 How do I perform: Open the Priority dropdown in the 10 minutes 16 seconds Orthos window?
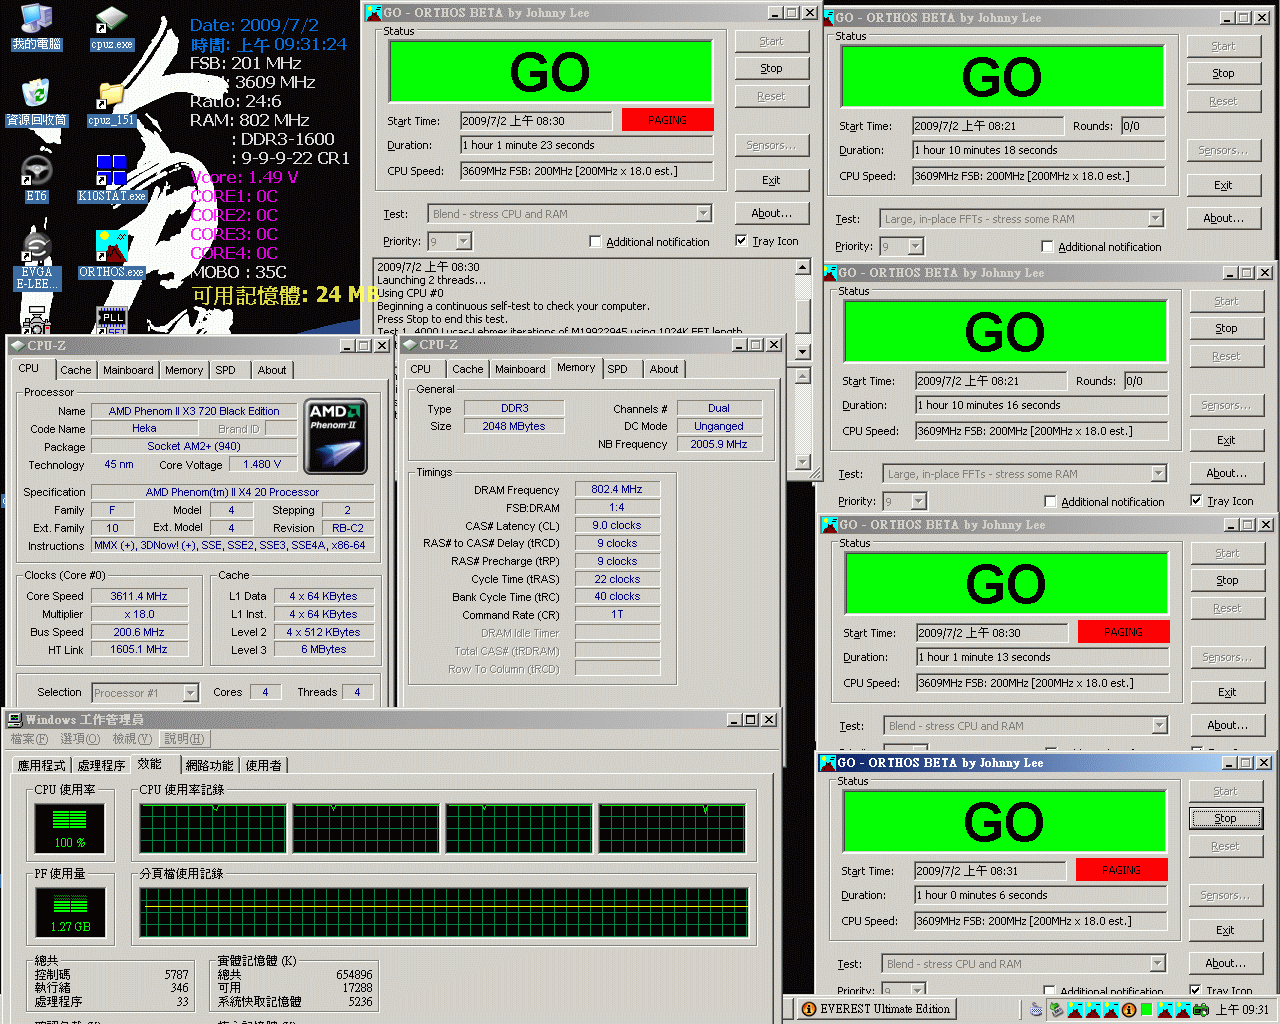pos(918,502)
